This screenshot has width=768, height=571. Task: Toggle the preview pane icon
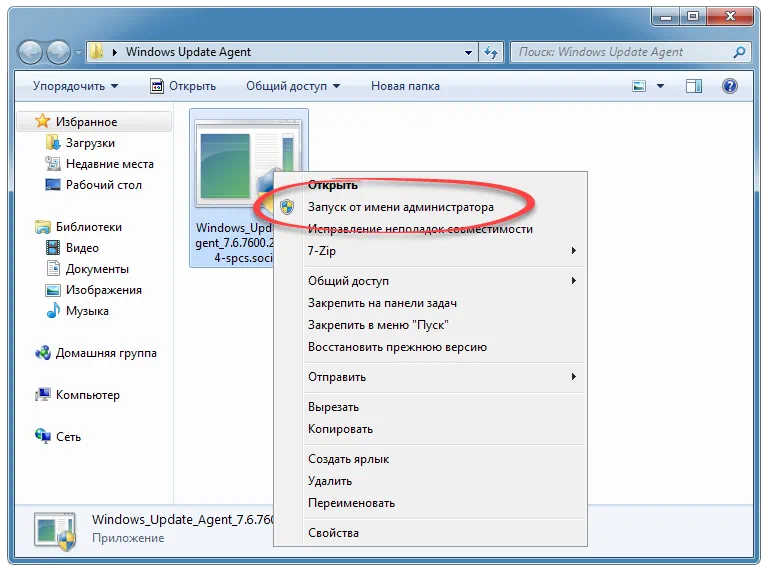(x=694, y=86)
